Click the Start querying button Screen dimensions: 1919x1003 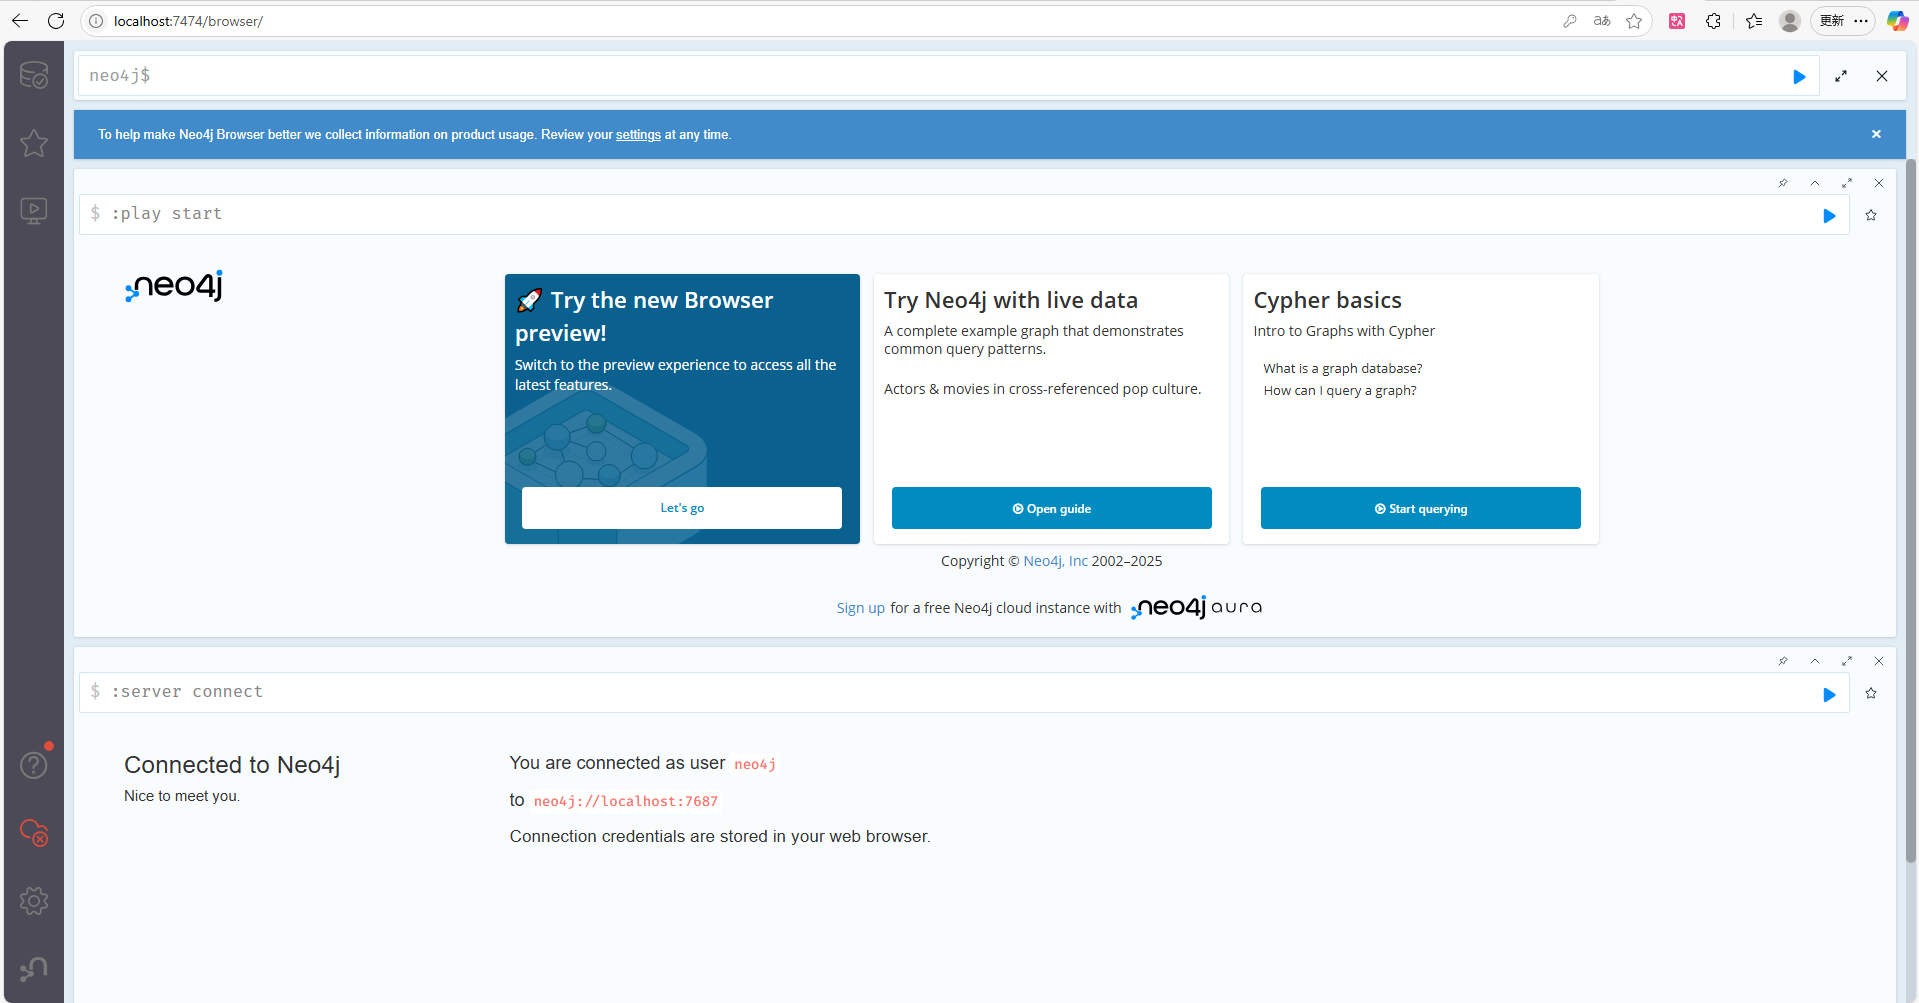point(1420,508)
